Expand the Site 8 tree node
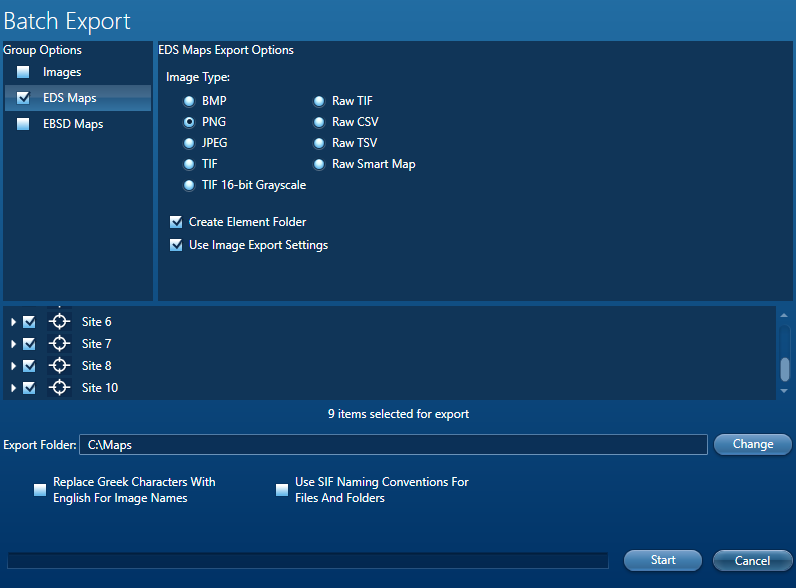The image size is (796, 588). 13,366
